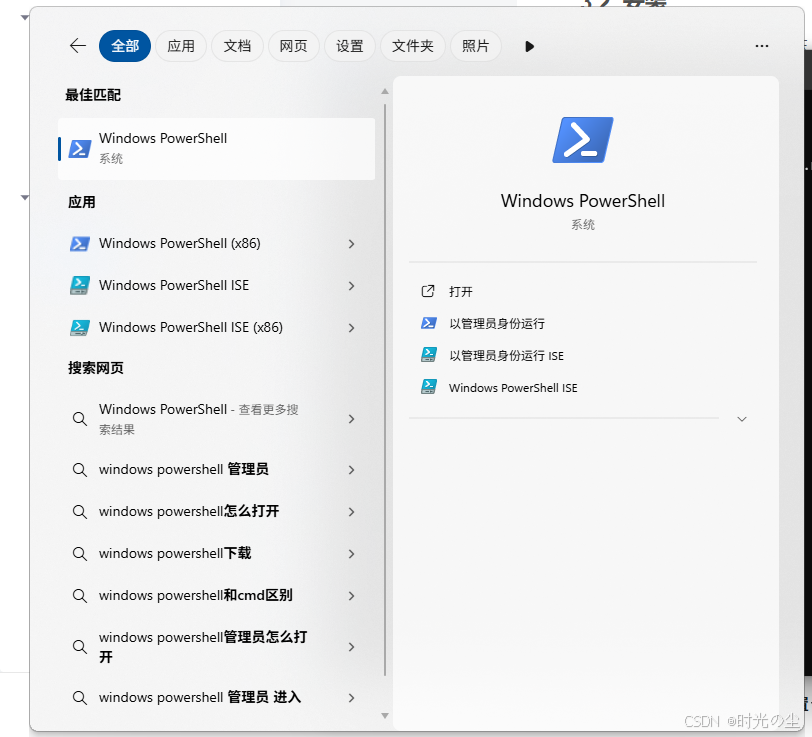Click search icon beside powershell怎么打开
This screenshot has height=737, width=812.
pos(80,512)
